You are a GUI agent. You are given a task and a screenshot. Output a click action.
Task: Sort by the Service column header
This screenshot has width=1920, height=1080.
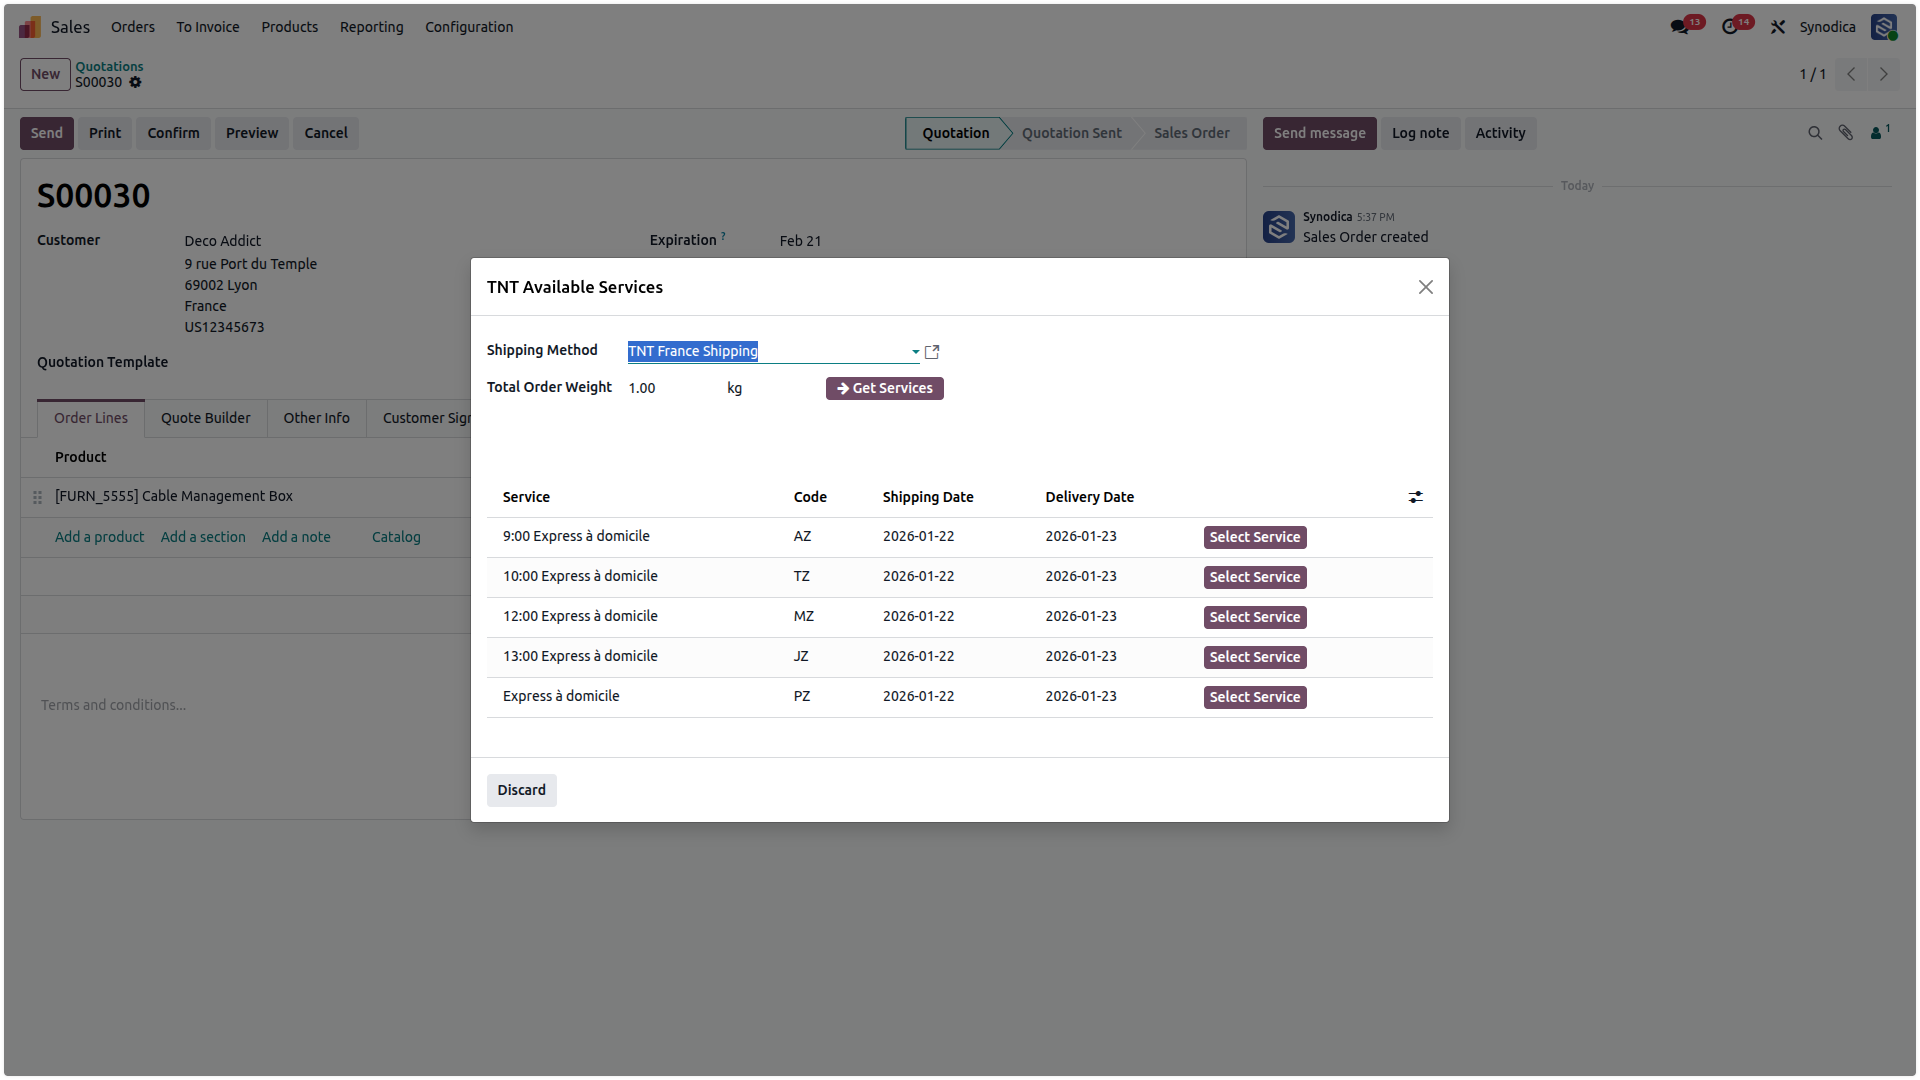coord(526,497)
